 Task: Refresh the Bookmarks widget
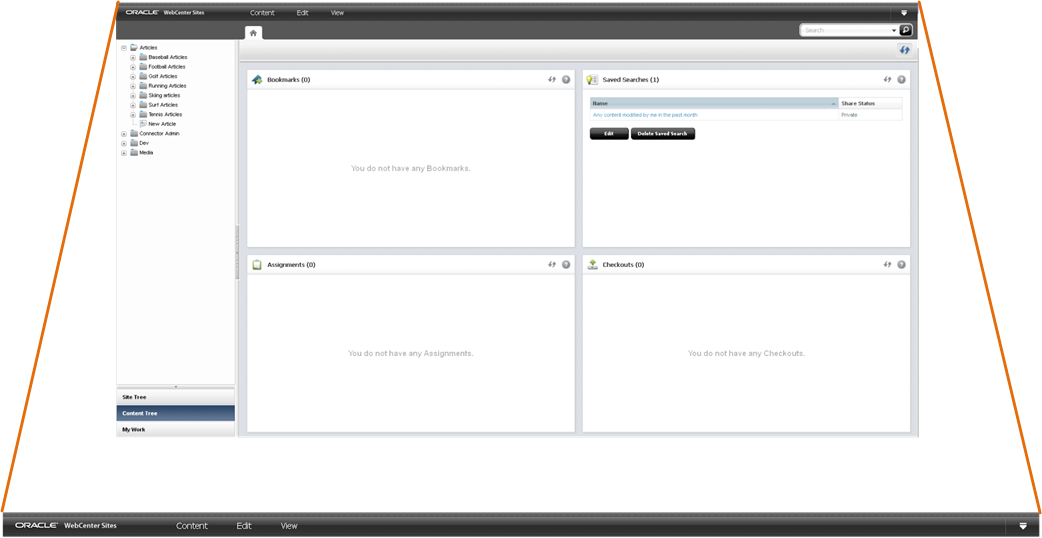552,79
